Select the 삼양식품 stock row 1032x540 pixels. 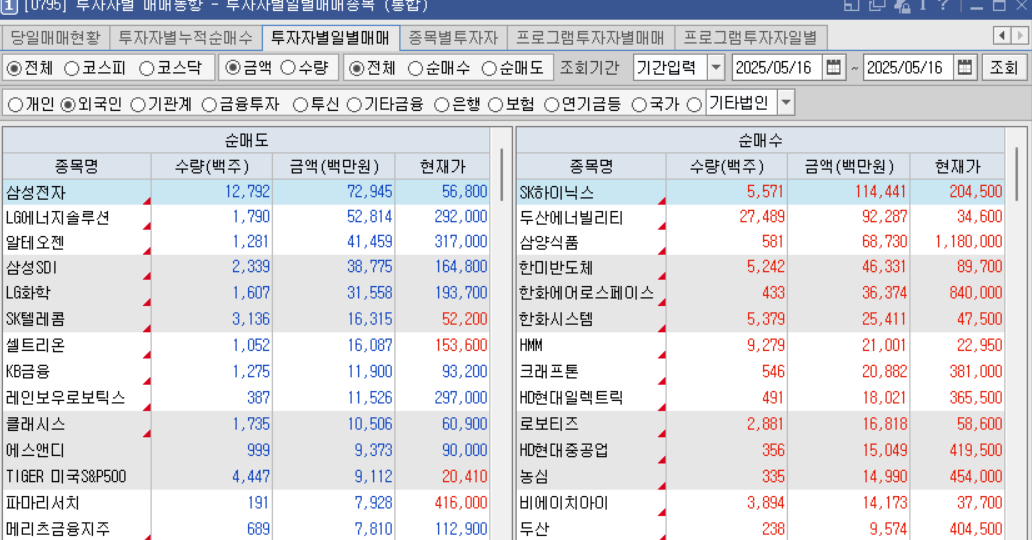[x=761, y=242]
